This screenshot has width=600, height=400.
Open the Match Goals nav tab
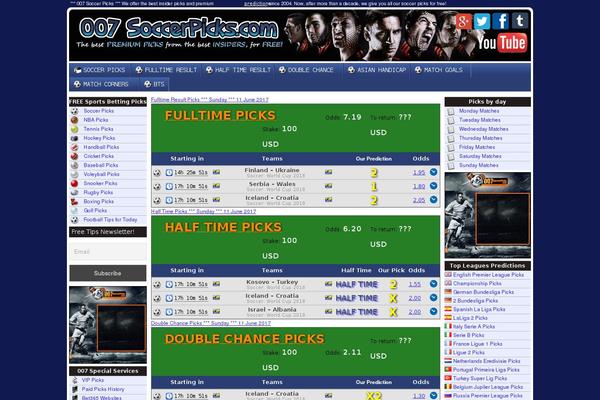pyautogui.click(x=439, y=70)
